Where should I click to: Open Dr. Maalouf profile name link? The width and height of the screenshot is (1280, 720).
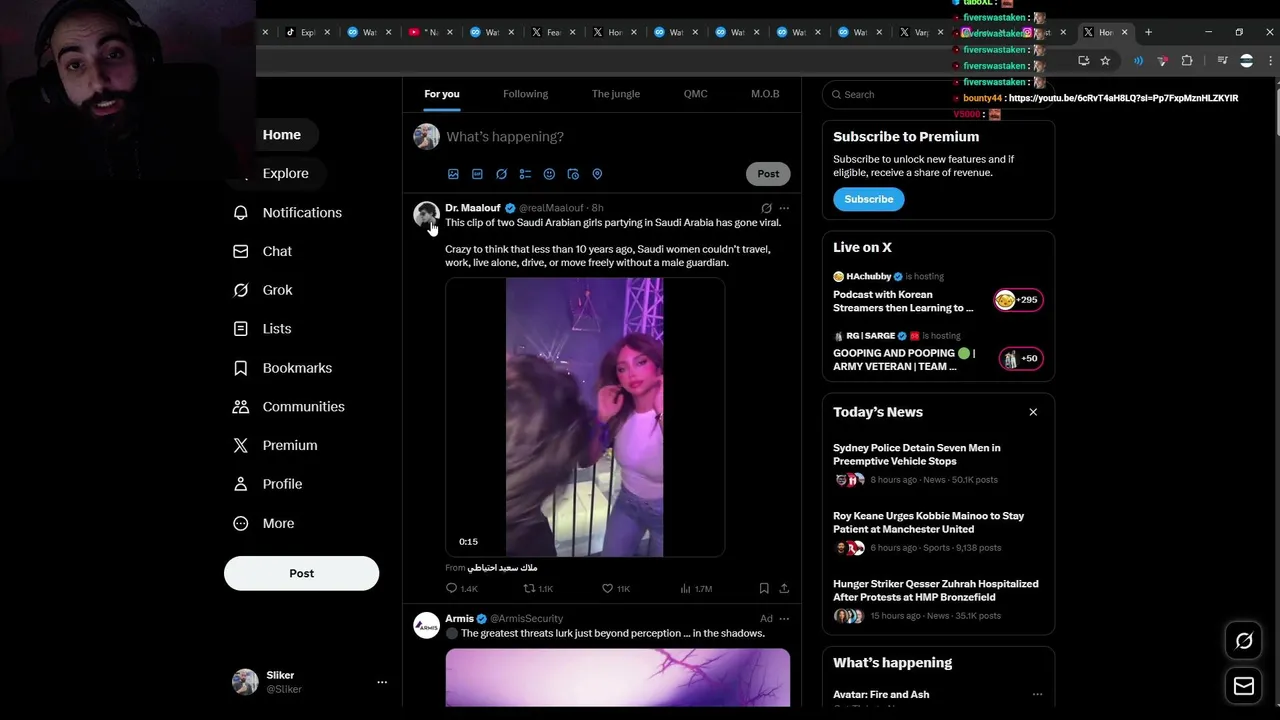[472, 208]
